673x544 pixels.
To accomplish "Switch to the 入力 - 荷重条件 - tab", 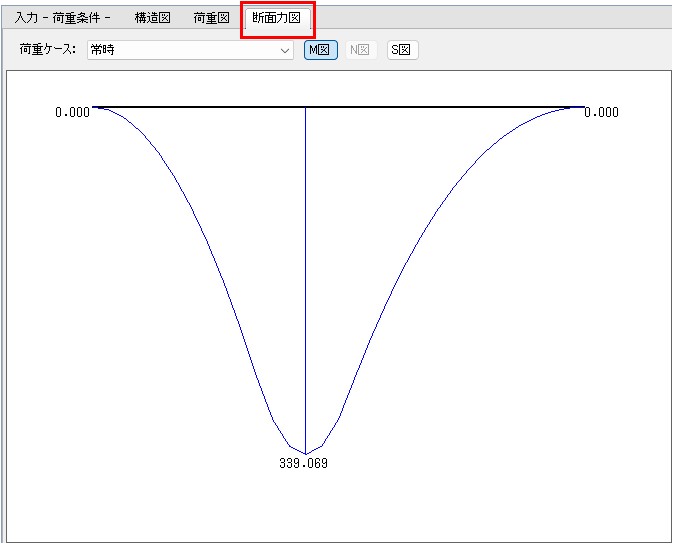I will [63, 18].
